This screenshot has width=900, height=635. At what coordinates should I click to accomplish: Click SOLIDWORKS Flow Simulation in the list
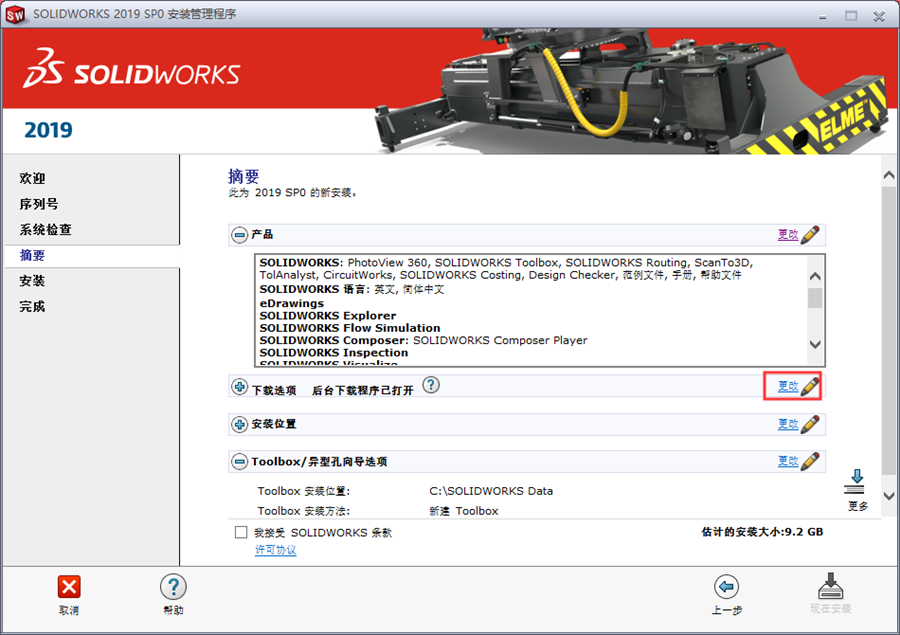click(x=350, y=328)
